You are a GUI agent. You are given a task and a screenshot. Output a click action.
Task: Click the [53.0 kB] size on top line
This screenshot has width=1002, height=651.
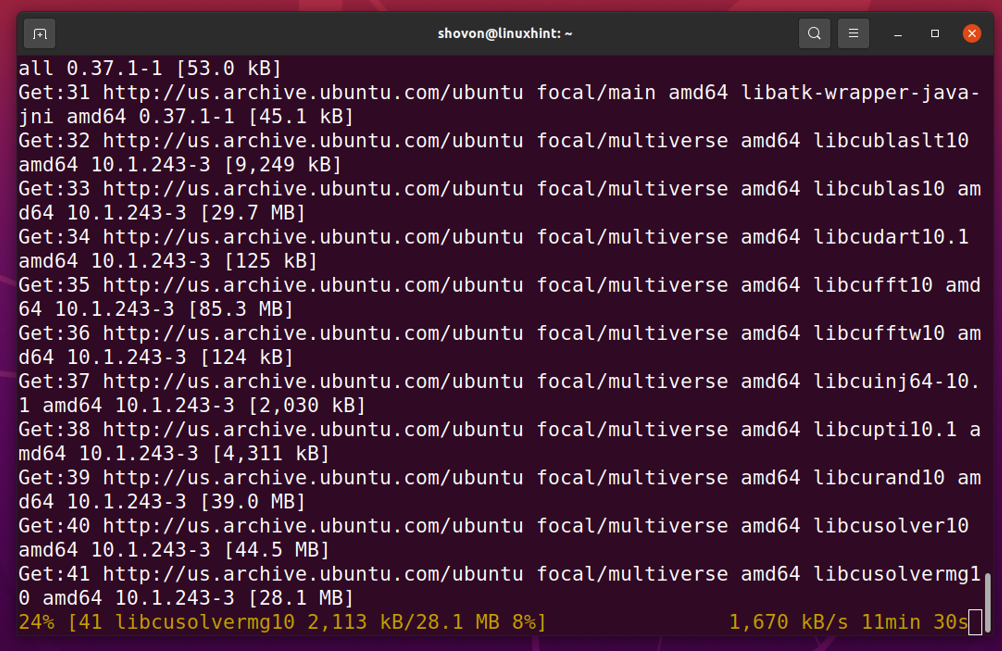pyautogui.click(x=228, y=68)
